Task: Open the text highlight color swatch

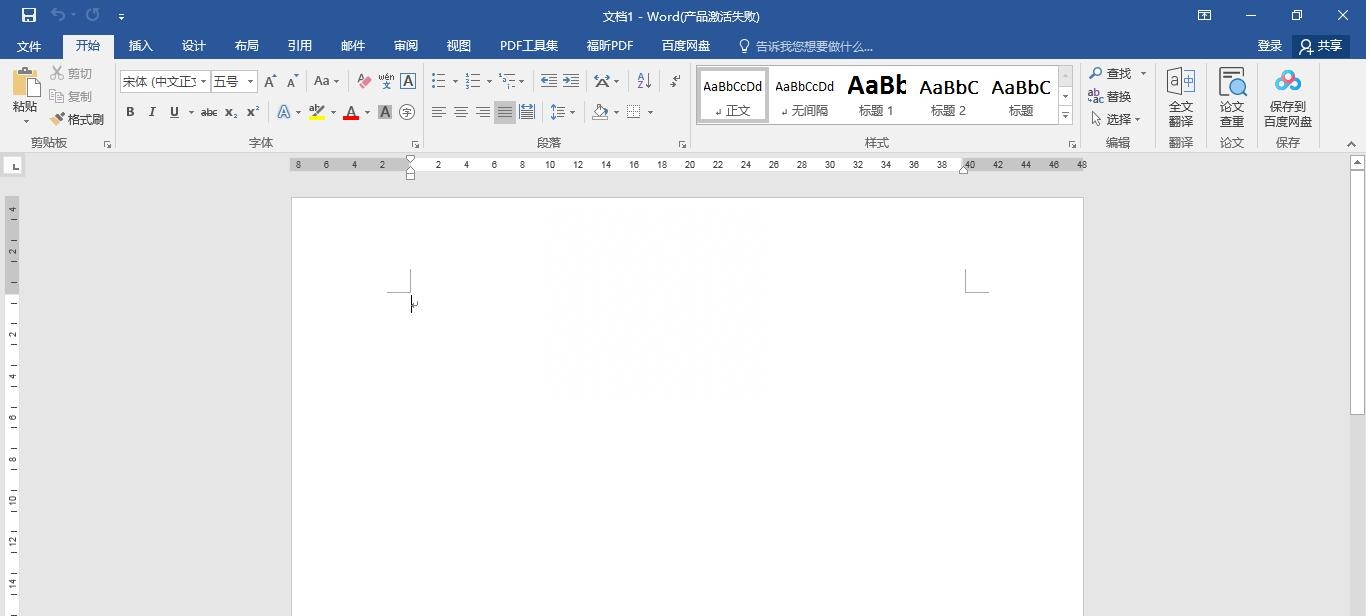Action: point(316,112)
